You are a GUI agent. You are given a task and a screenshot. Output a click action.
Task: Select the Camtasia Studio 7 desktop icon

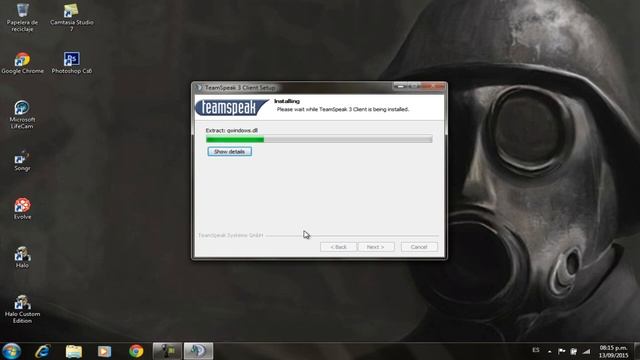[71, 18]
